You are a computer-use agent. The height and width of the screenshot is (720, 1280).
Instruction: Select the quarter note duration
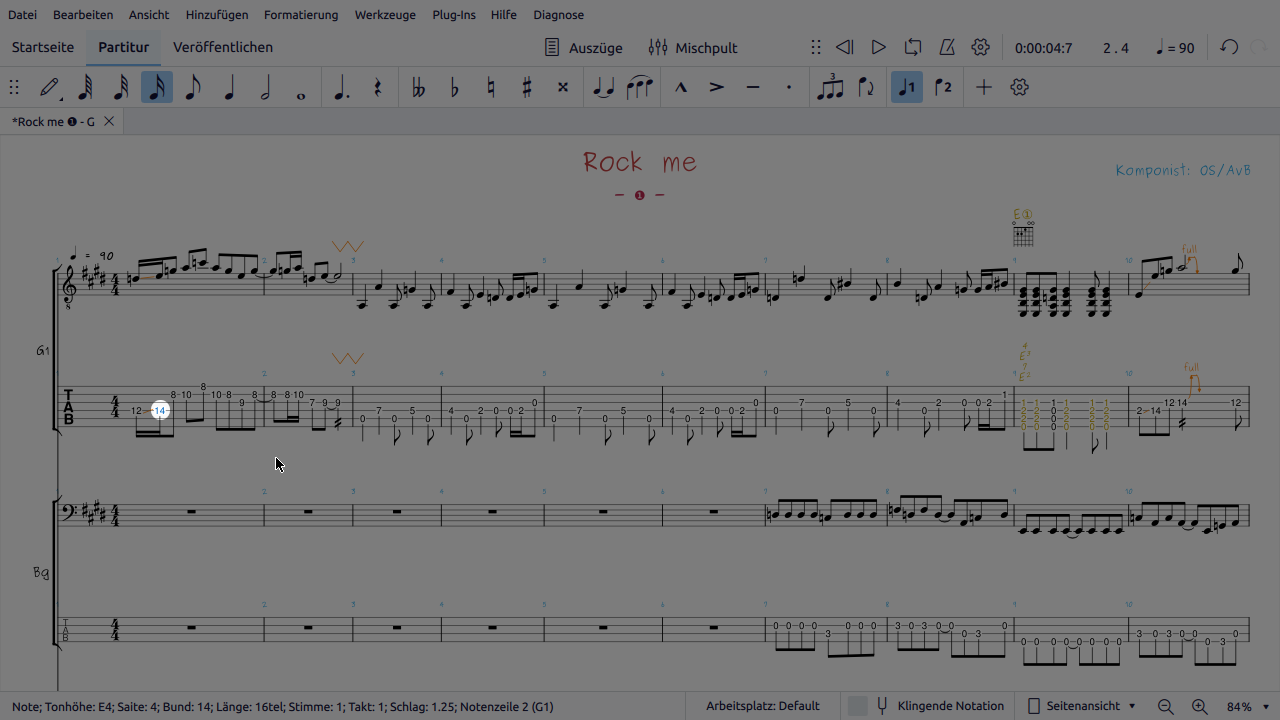[x=229, y=88]
